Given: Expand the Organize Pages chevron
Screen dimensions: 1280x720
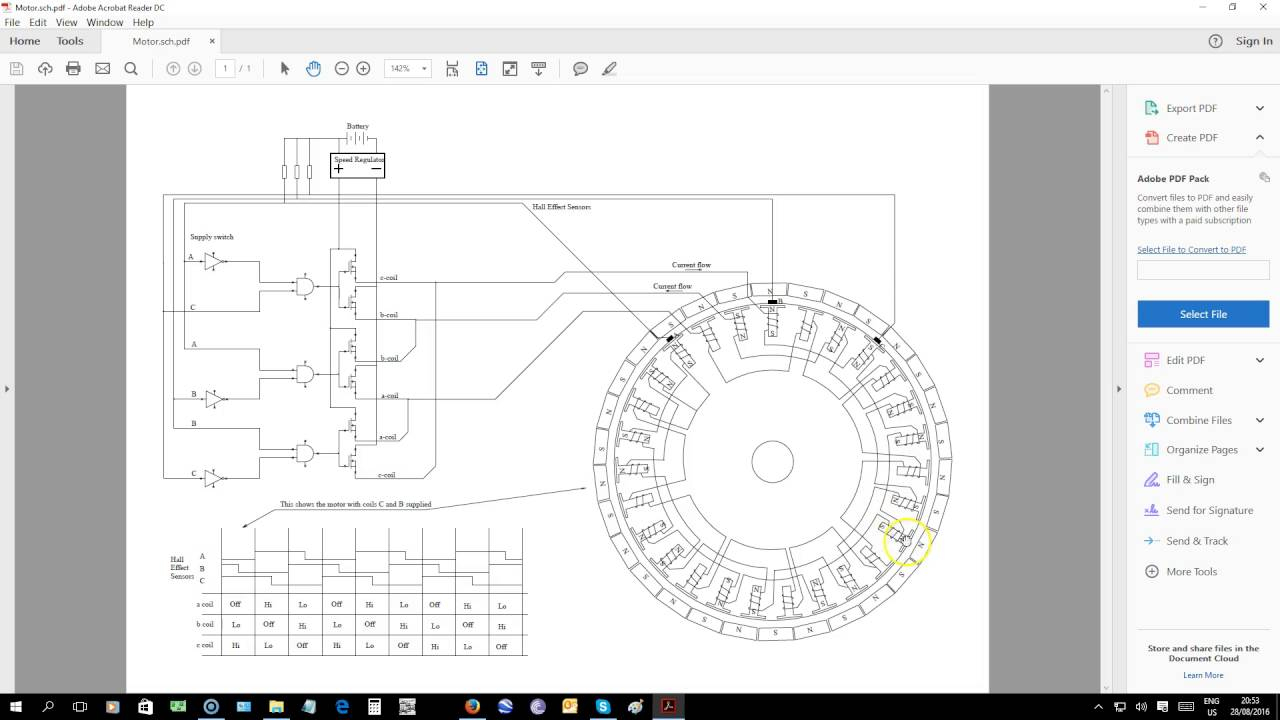Looking at the screenshot, I should (1259, 450).
